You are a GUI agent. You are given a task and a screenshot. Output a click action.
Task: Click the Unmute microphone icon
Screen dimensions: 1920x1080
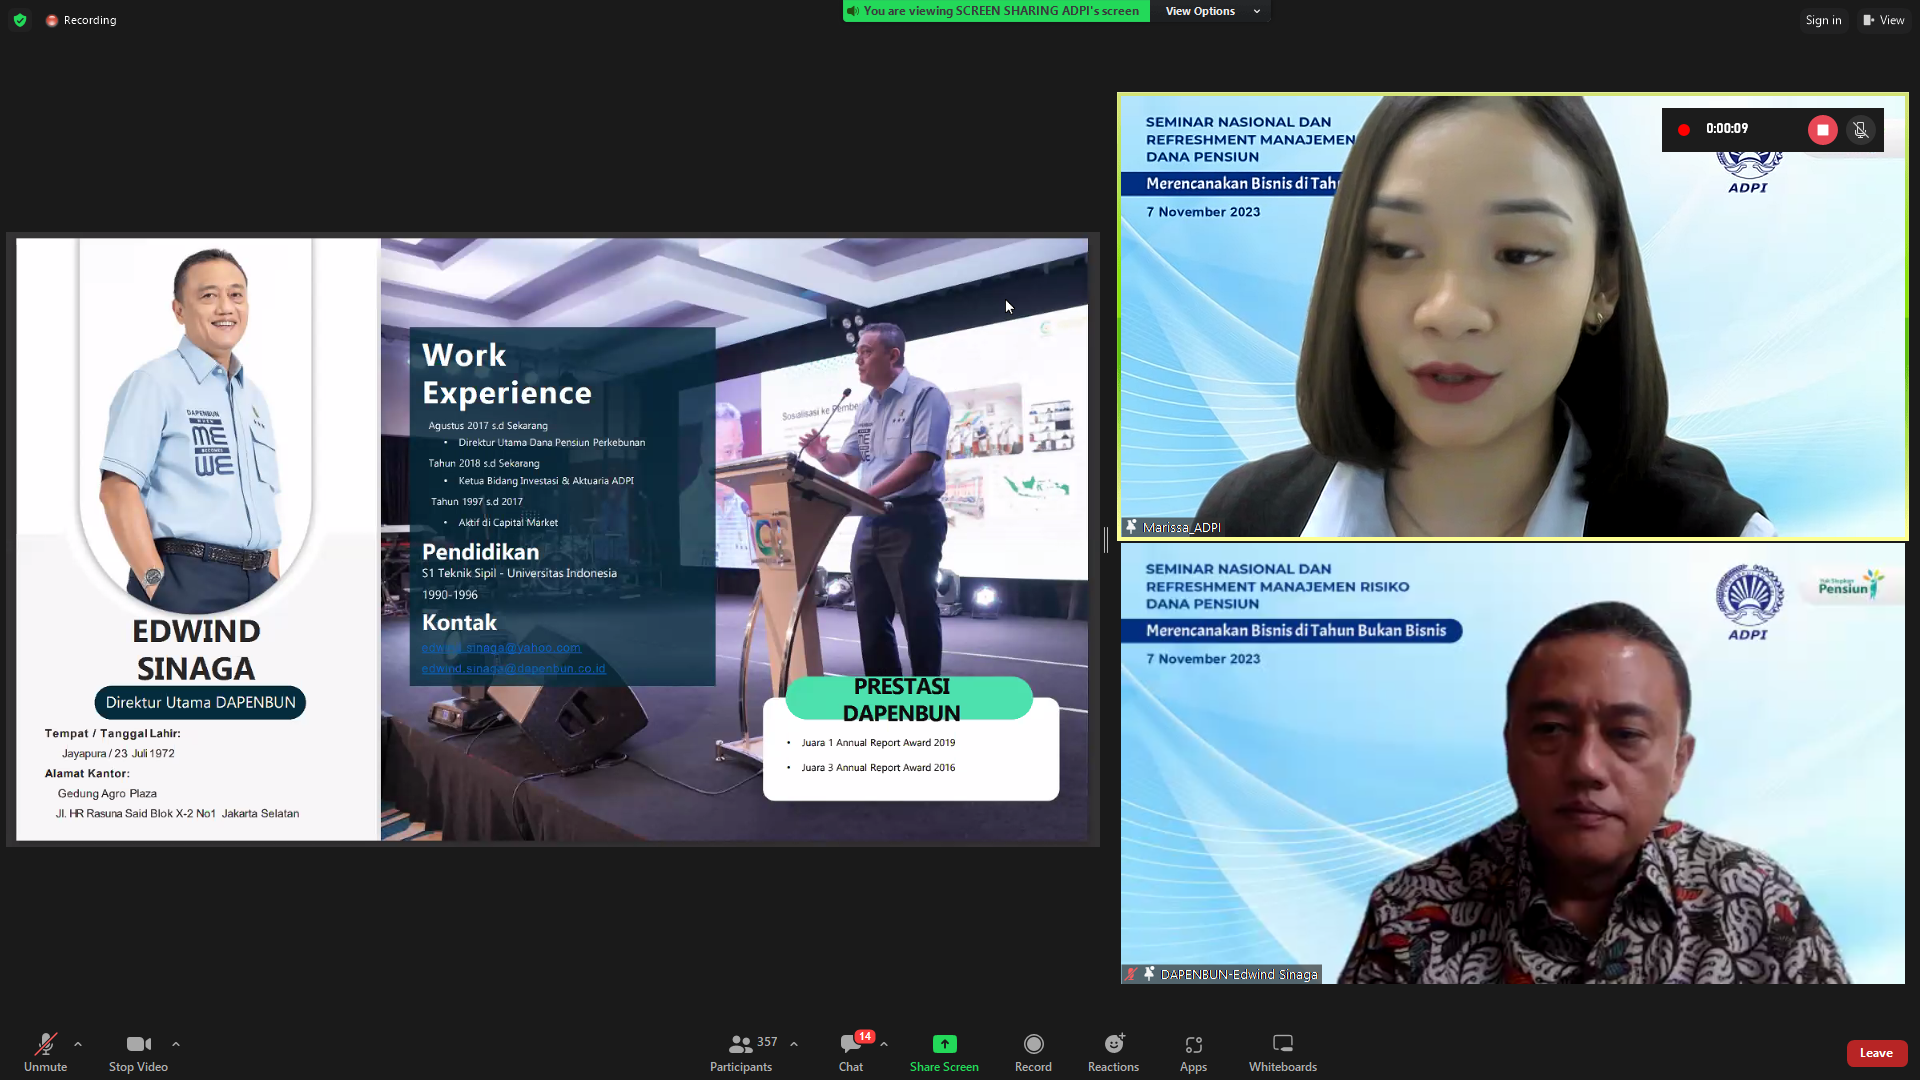45,1044
